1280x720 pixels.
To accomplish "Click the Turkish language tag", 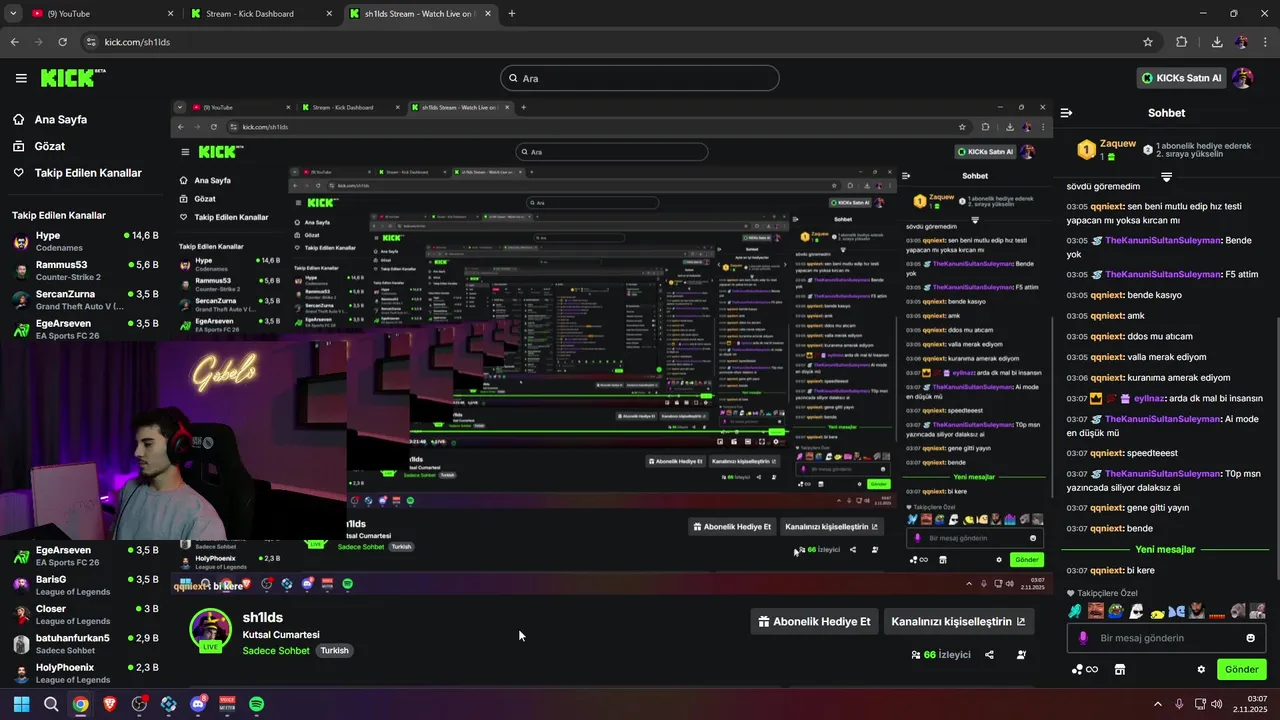I will coord(334,650).
